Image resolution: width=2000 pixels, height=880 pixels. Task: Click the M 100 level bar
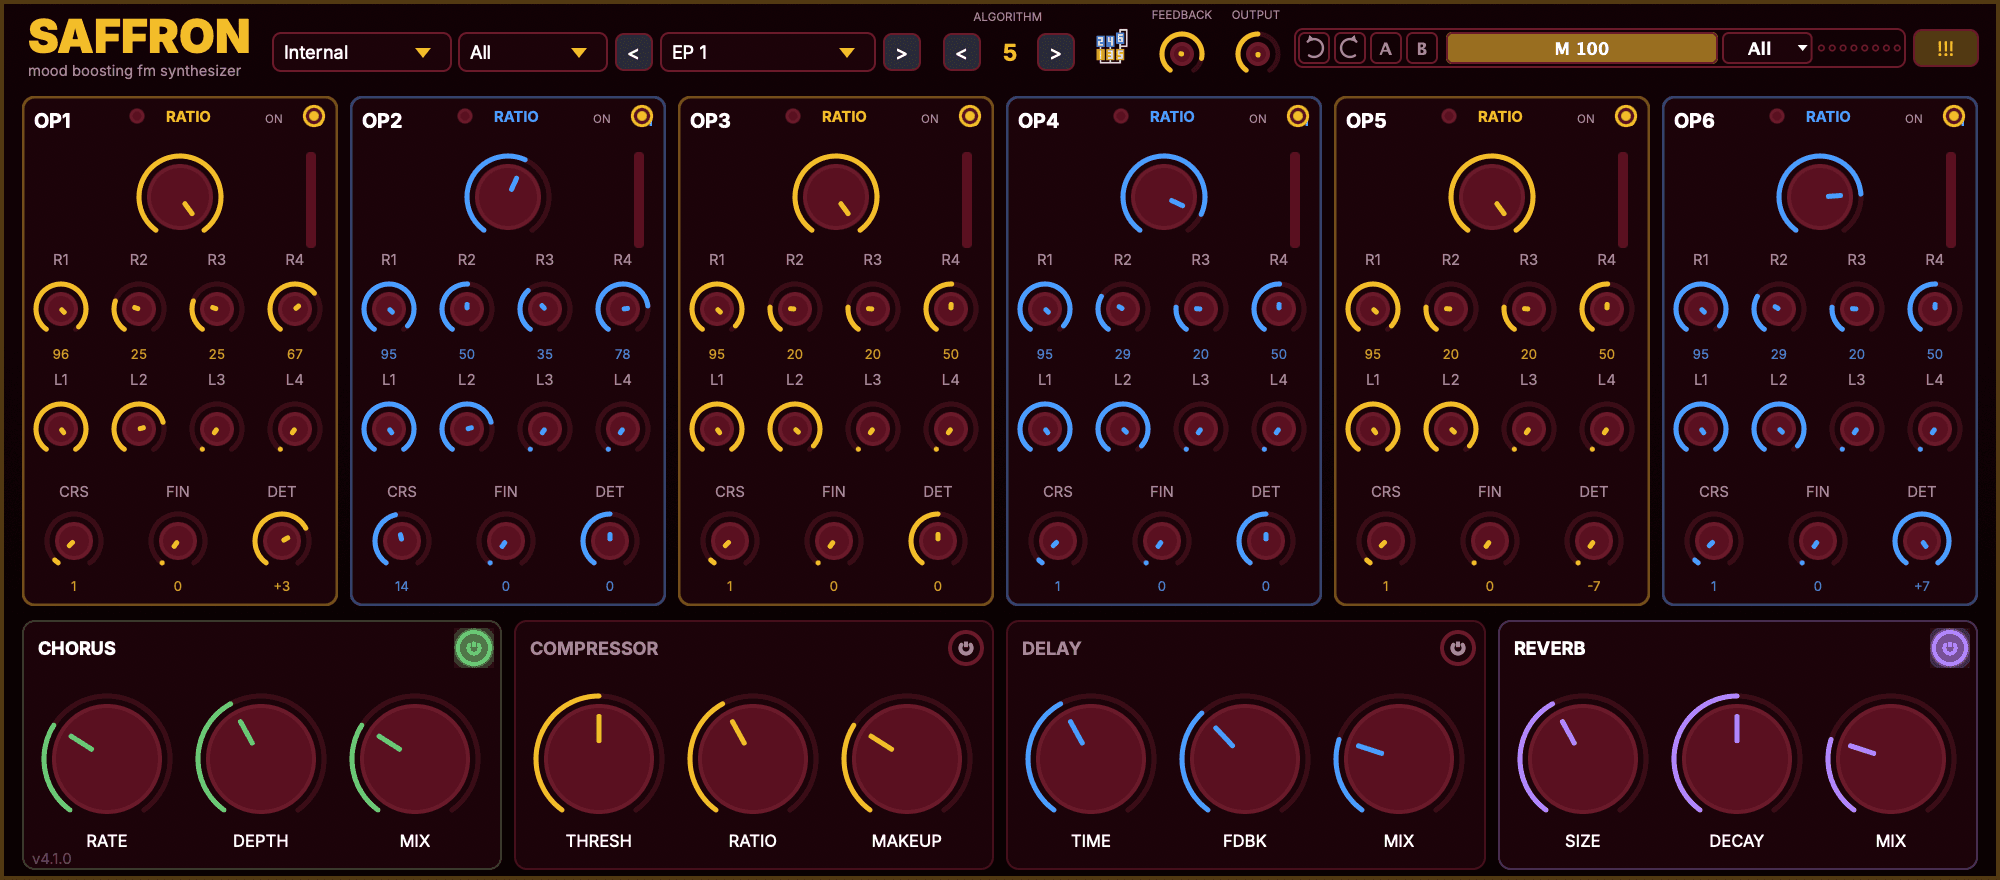tap(1581, 48)
